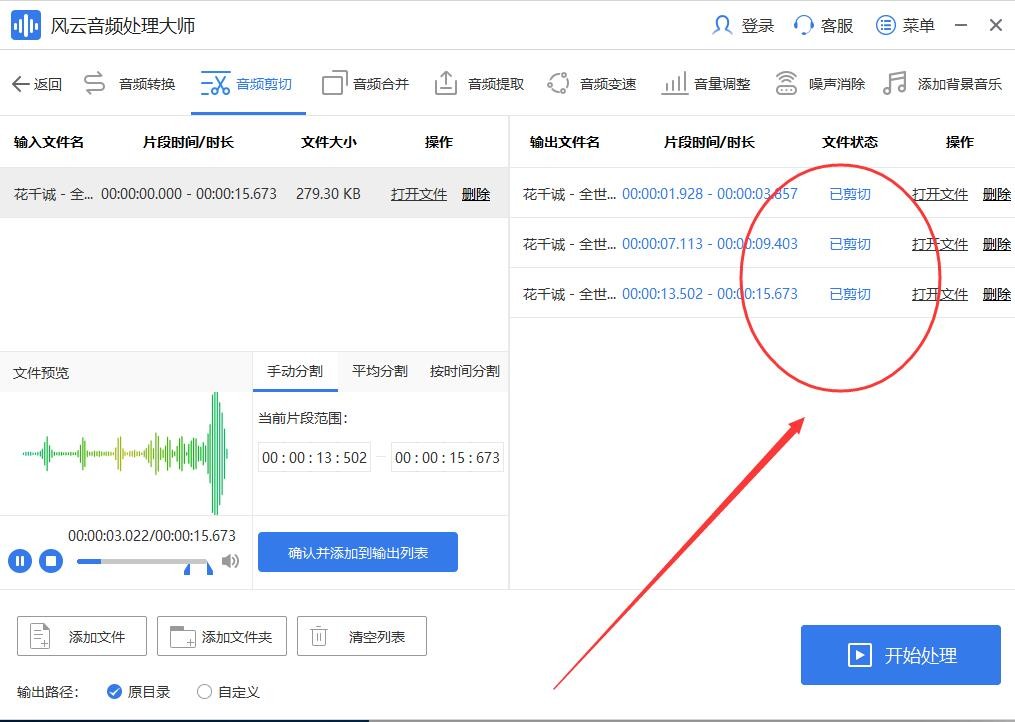This screenshot has height=722, width=1015.
Task: Click the 开始处理 start processing button
Action: point(900,655)
